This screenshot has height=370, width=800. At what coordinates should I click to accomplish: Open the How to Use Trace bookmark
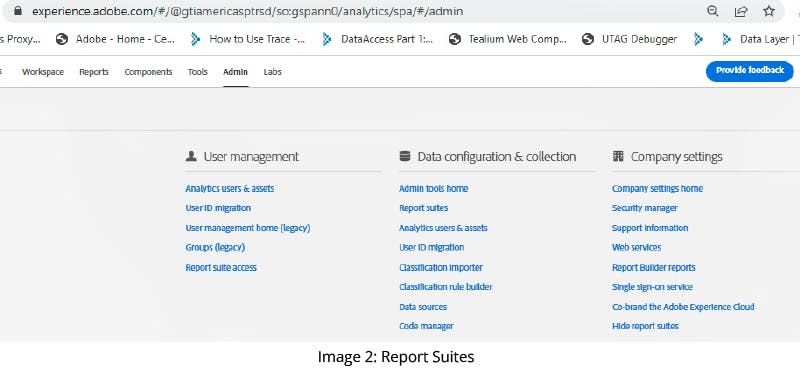coord(247,39)
